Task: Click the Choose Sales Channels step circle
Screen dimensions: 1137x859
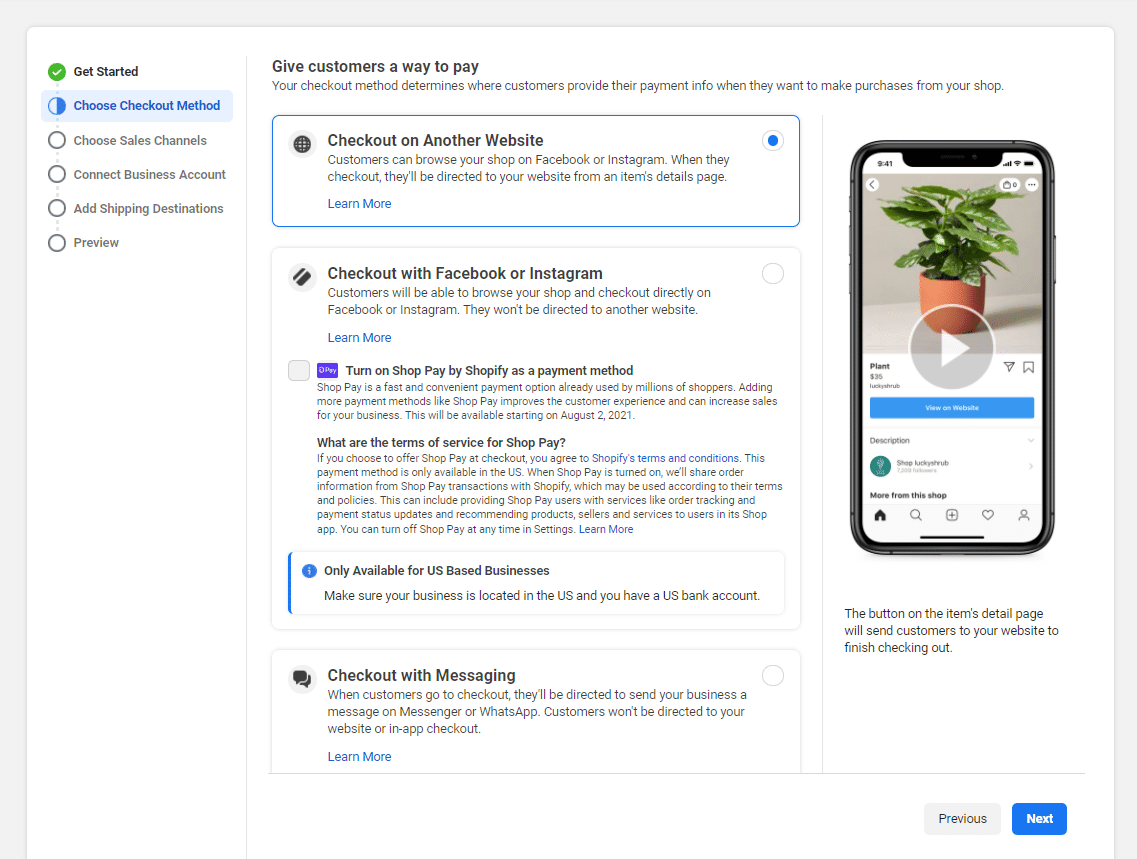Action: pyautogui.click(x=57, y=141)
